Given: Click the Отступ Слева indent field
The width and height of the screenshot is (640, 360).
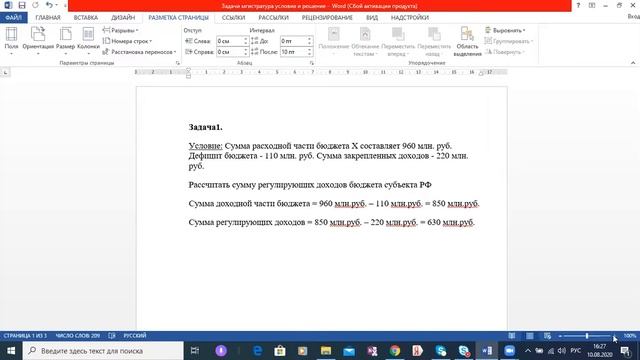Looking at the screenshot, I should coord(230,41).
